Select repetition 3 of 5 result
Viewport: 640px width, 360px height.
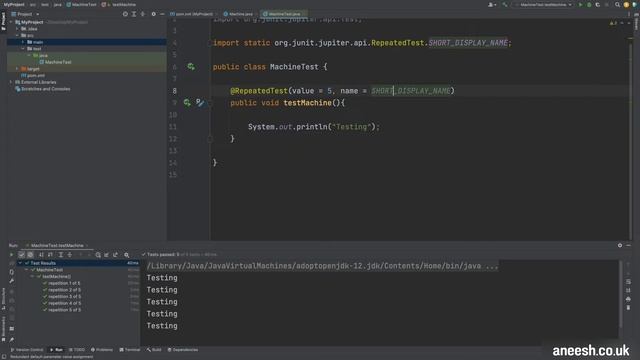click(64, 297)
